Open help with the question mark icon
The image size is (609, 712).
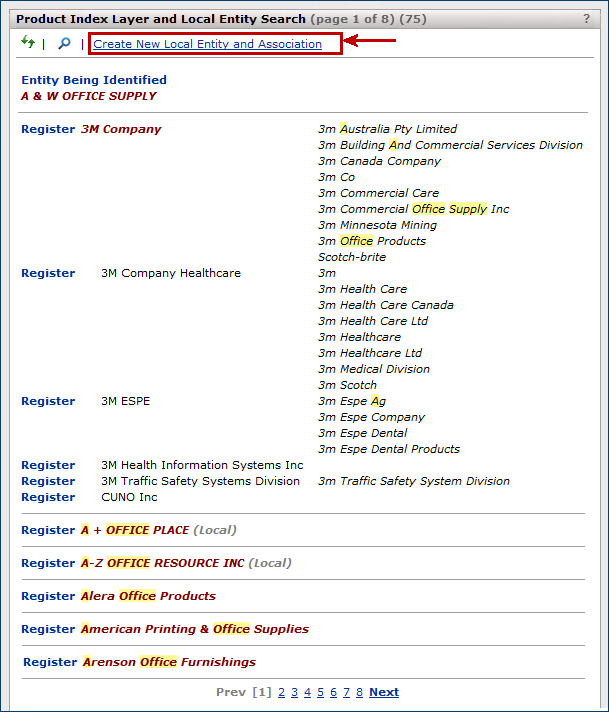click(x=587, y=18)
